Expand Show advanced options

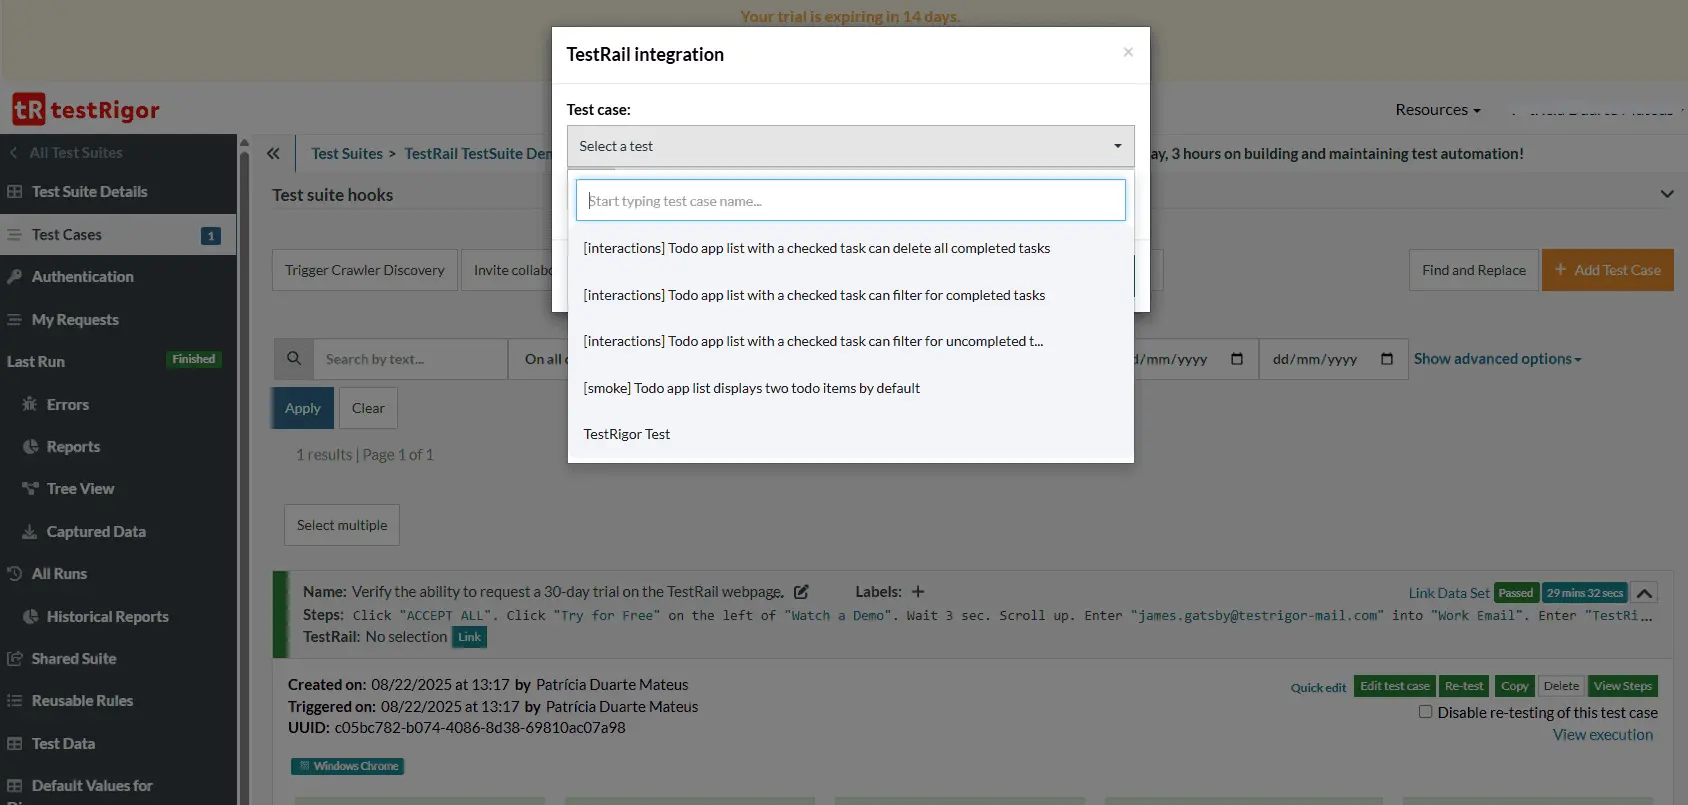point(1497,359)
